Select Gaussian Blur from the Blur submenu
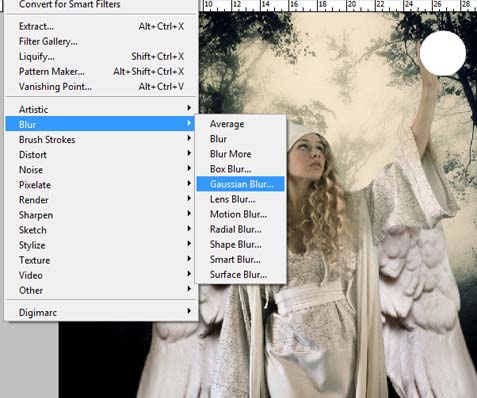The height and width of the screenshot is (398, 477). click(240, 184)
